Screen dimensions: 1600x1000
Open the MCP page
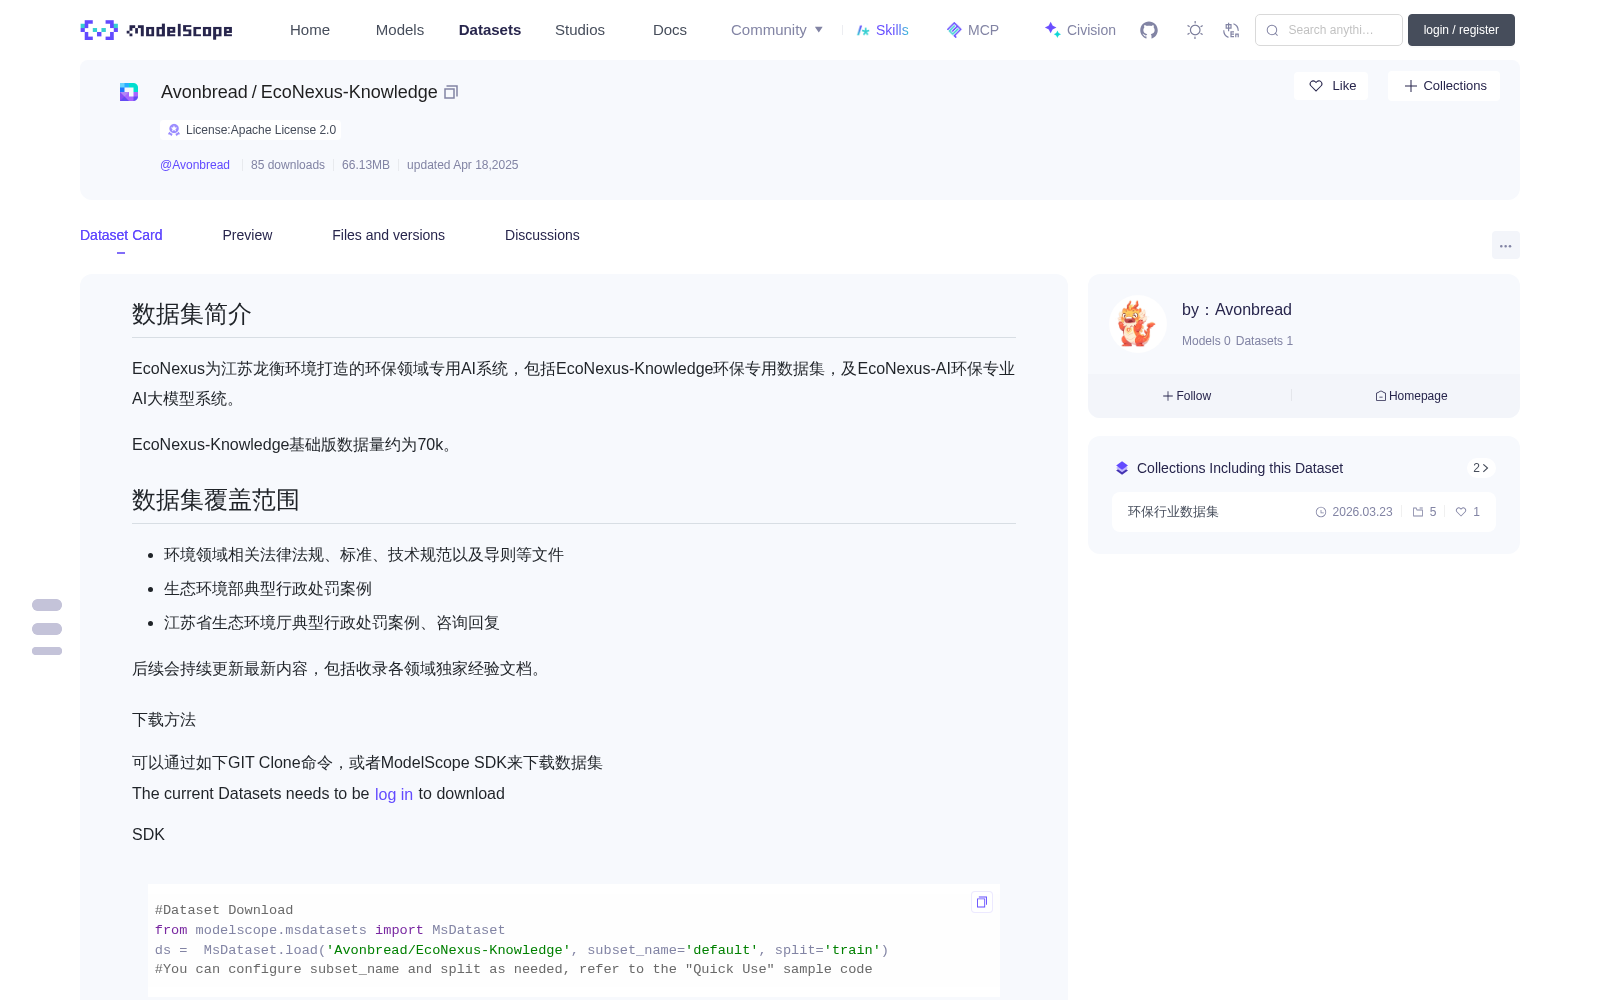(x=973, y=30)
